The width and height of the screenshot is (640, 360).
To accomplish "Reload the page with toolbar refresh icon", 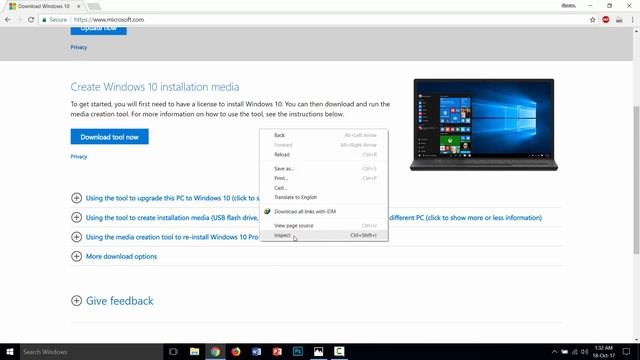I will tap(31, 20).
